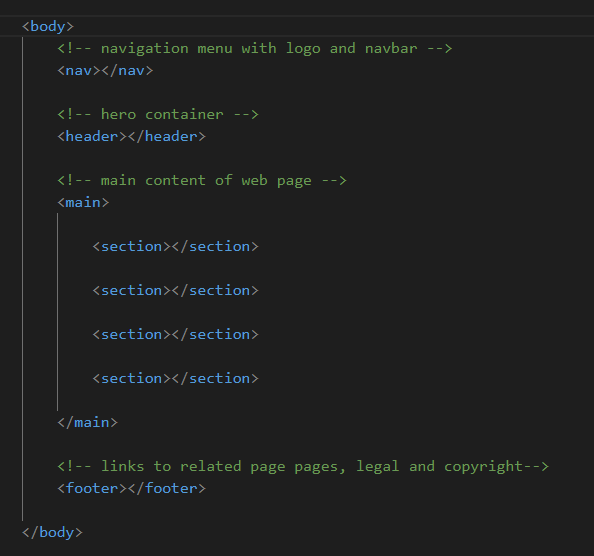Click the footer links comment line
Image resolution: width=594 pixels, height=556 pixels.
[x=303, y=466]
